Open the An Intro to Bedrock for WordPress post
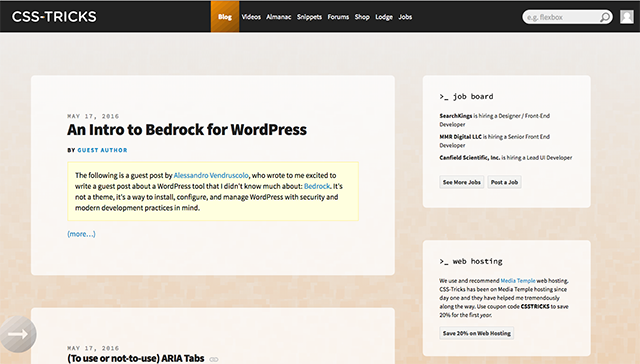This screenshot has width=640, height=364. tap(187, 130)
